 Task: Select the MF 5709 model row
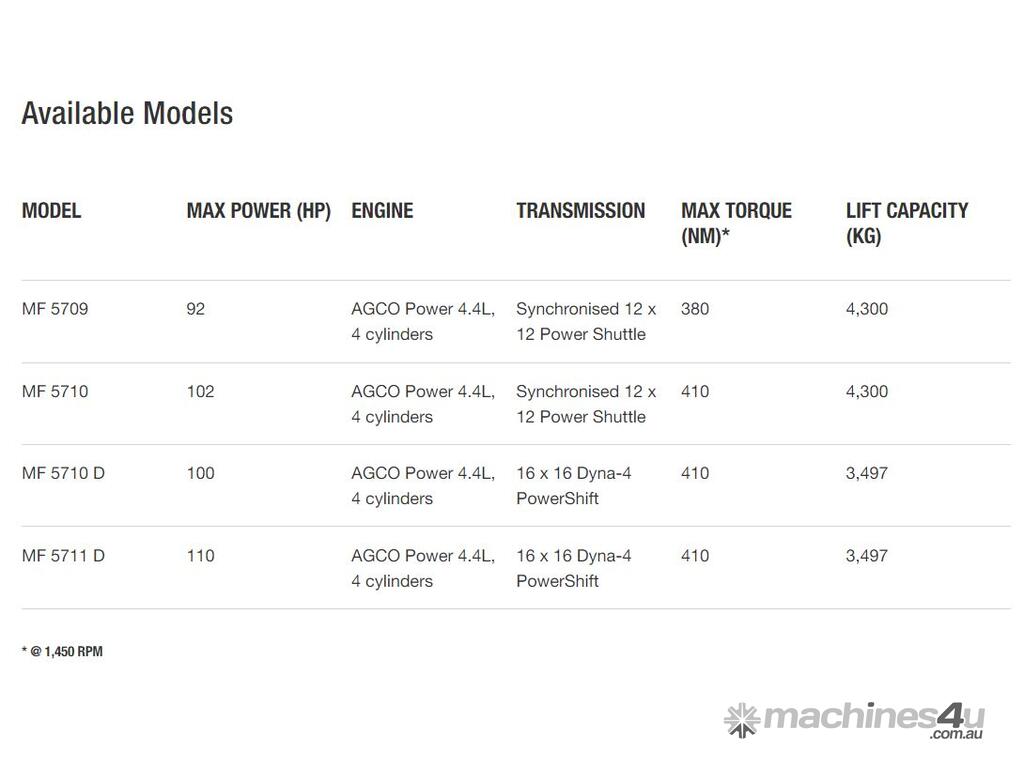(55, 309)
